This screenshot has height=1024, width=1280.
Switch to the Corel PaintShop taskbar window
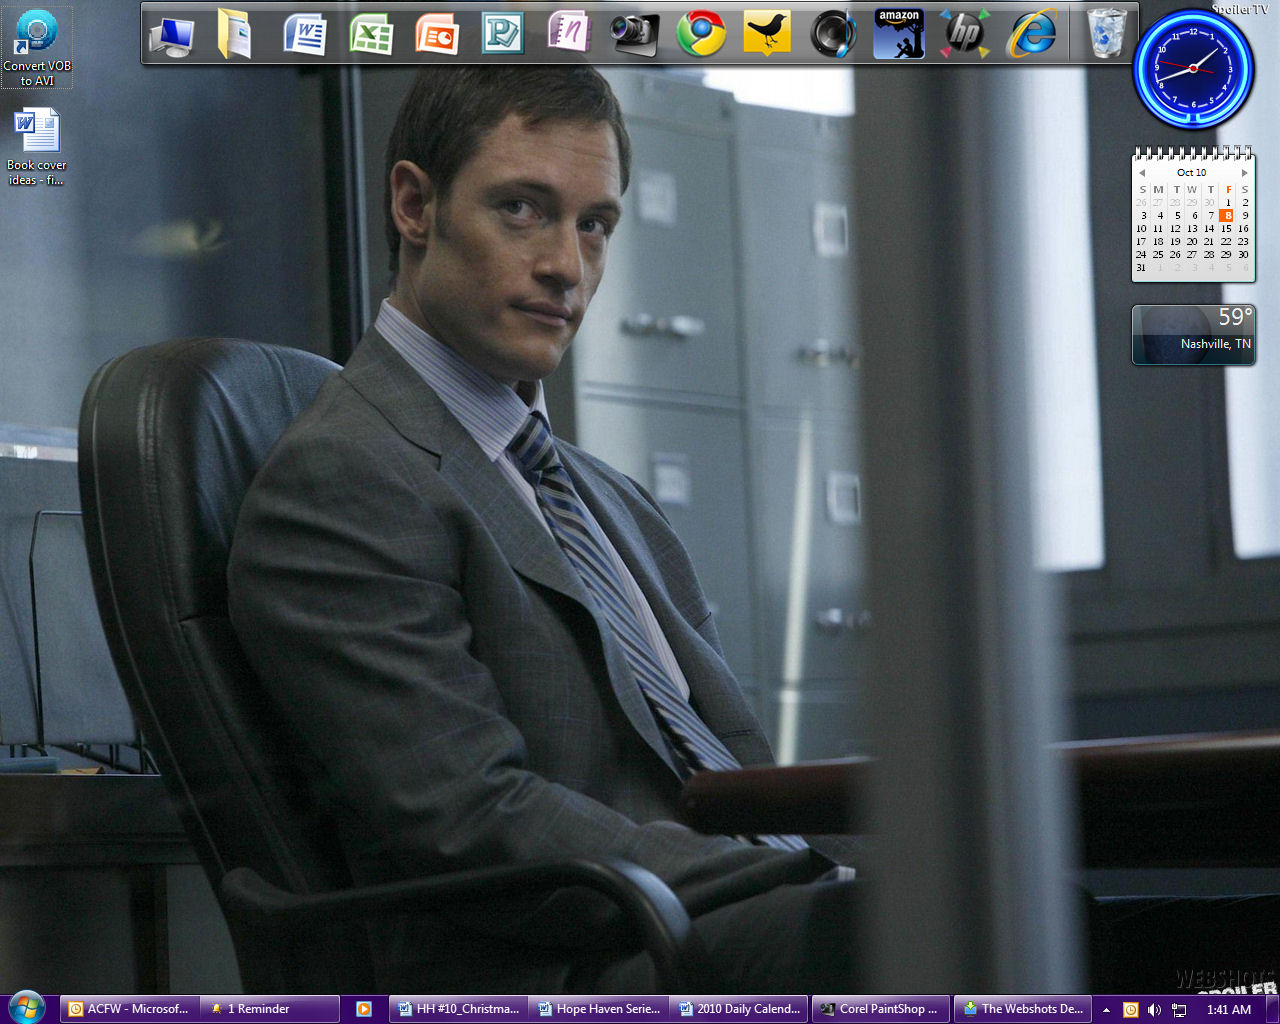[878, 1009]
